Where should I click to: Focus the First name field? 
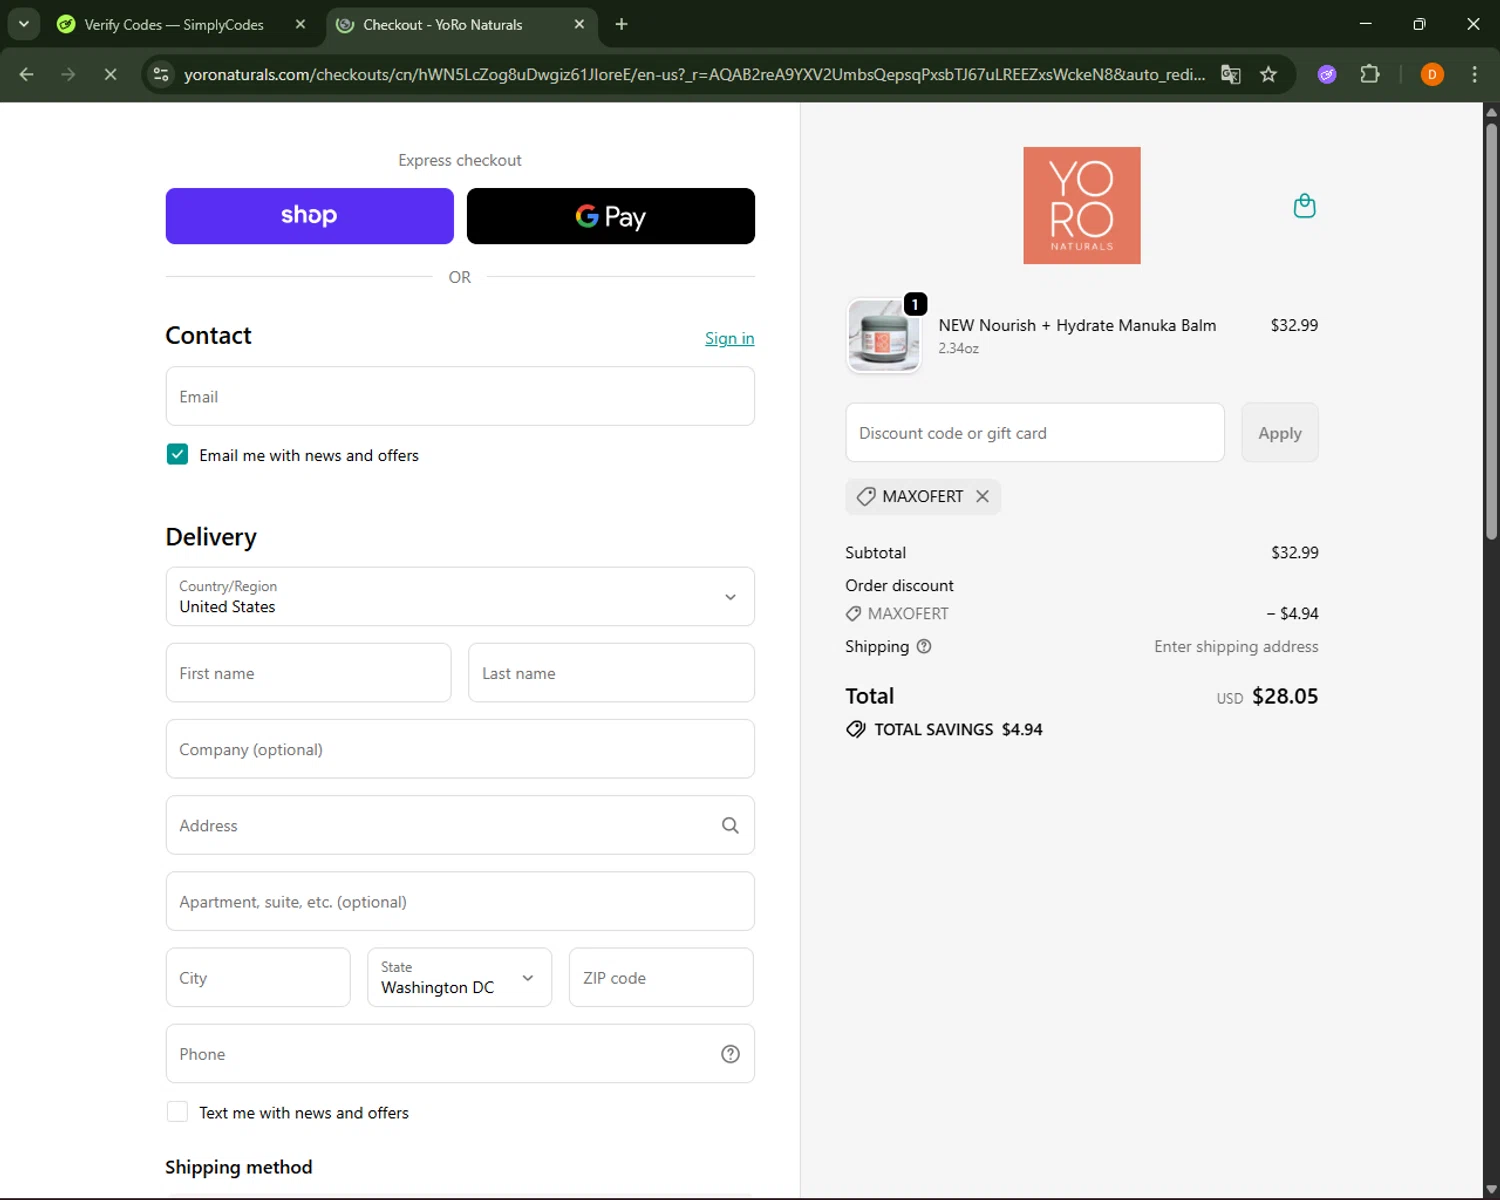[x=308, y=673]
